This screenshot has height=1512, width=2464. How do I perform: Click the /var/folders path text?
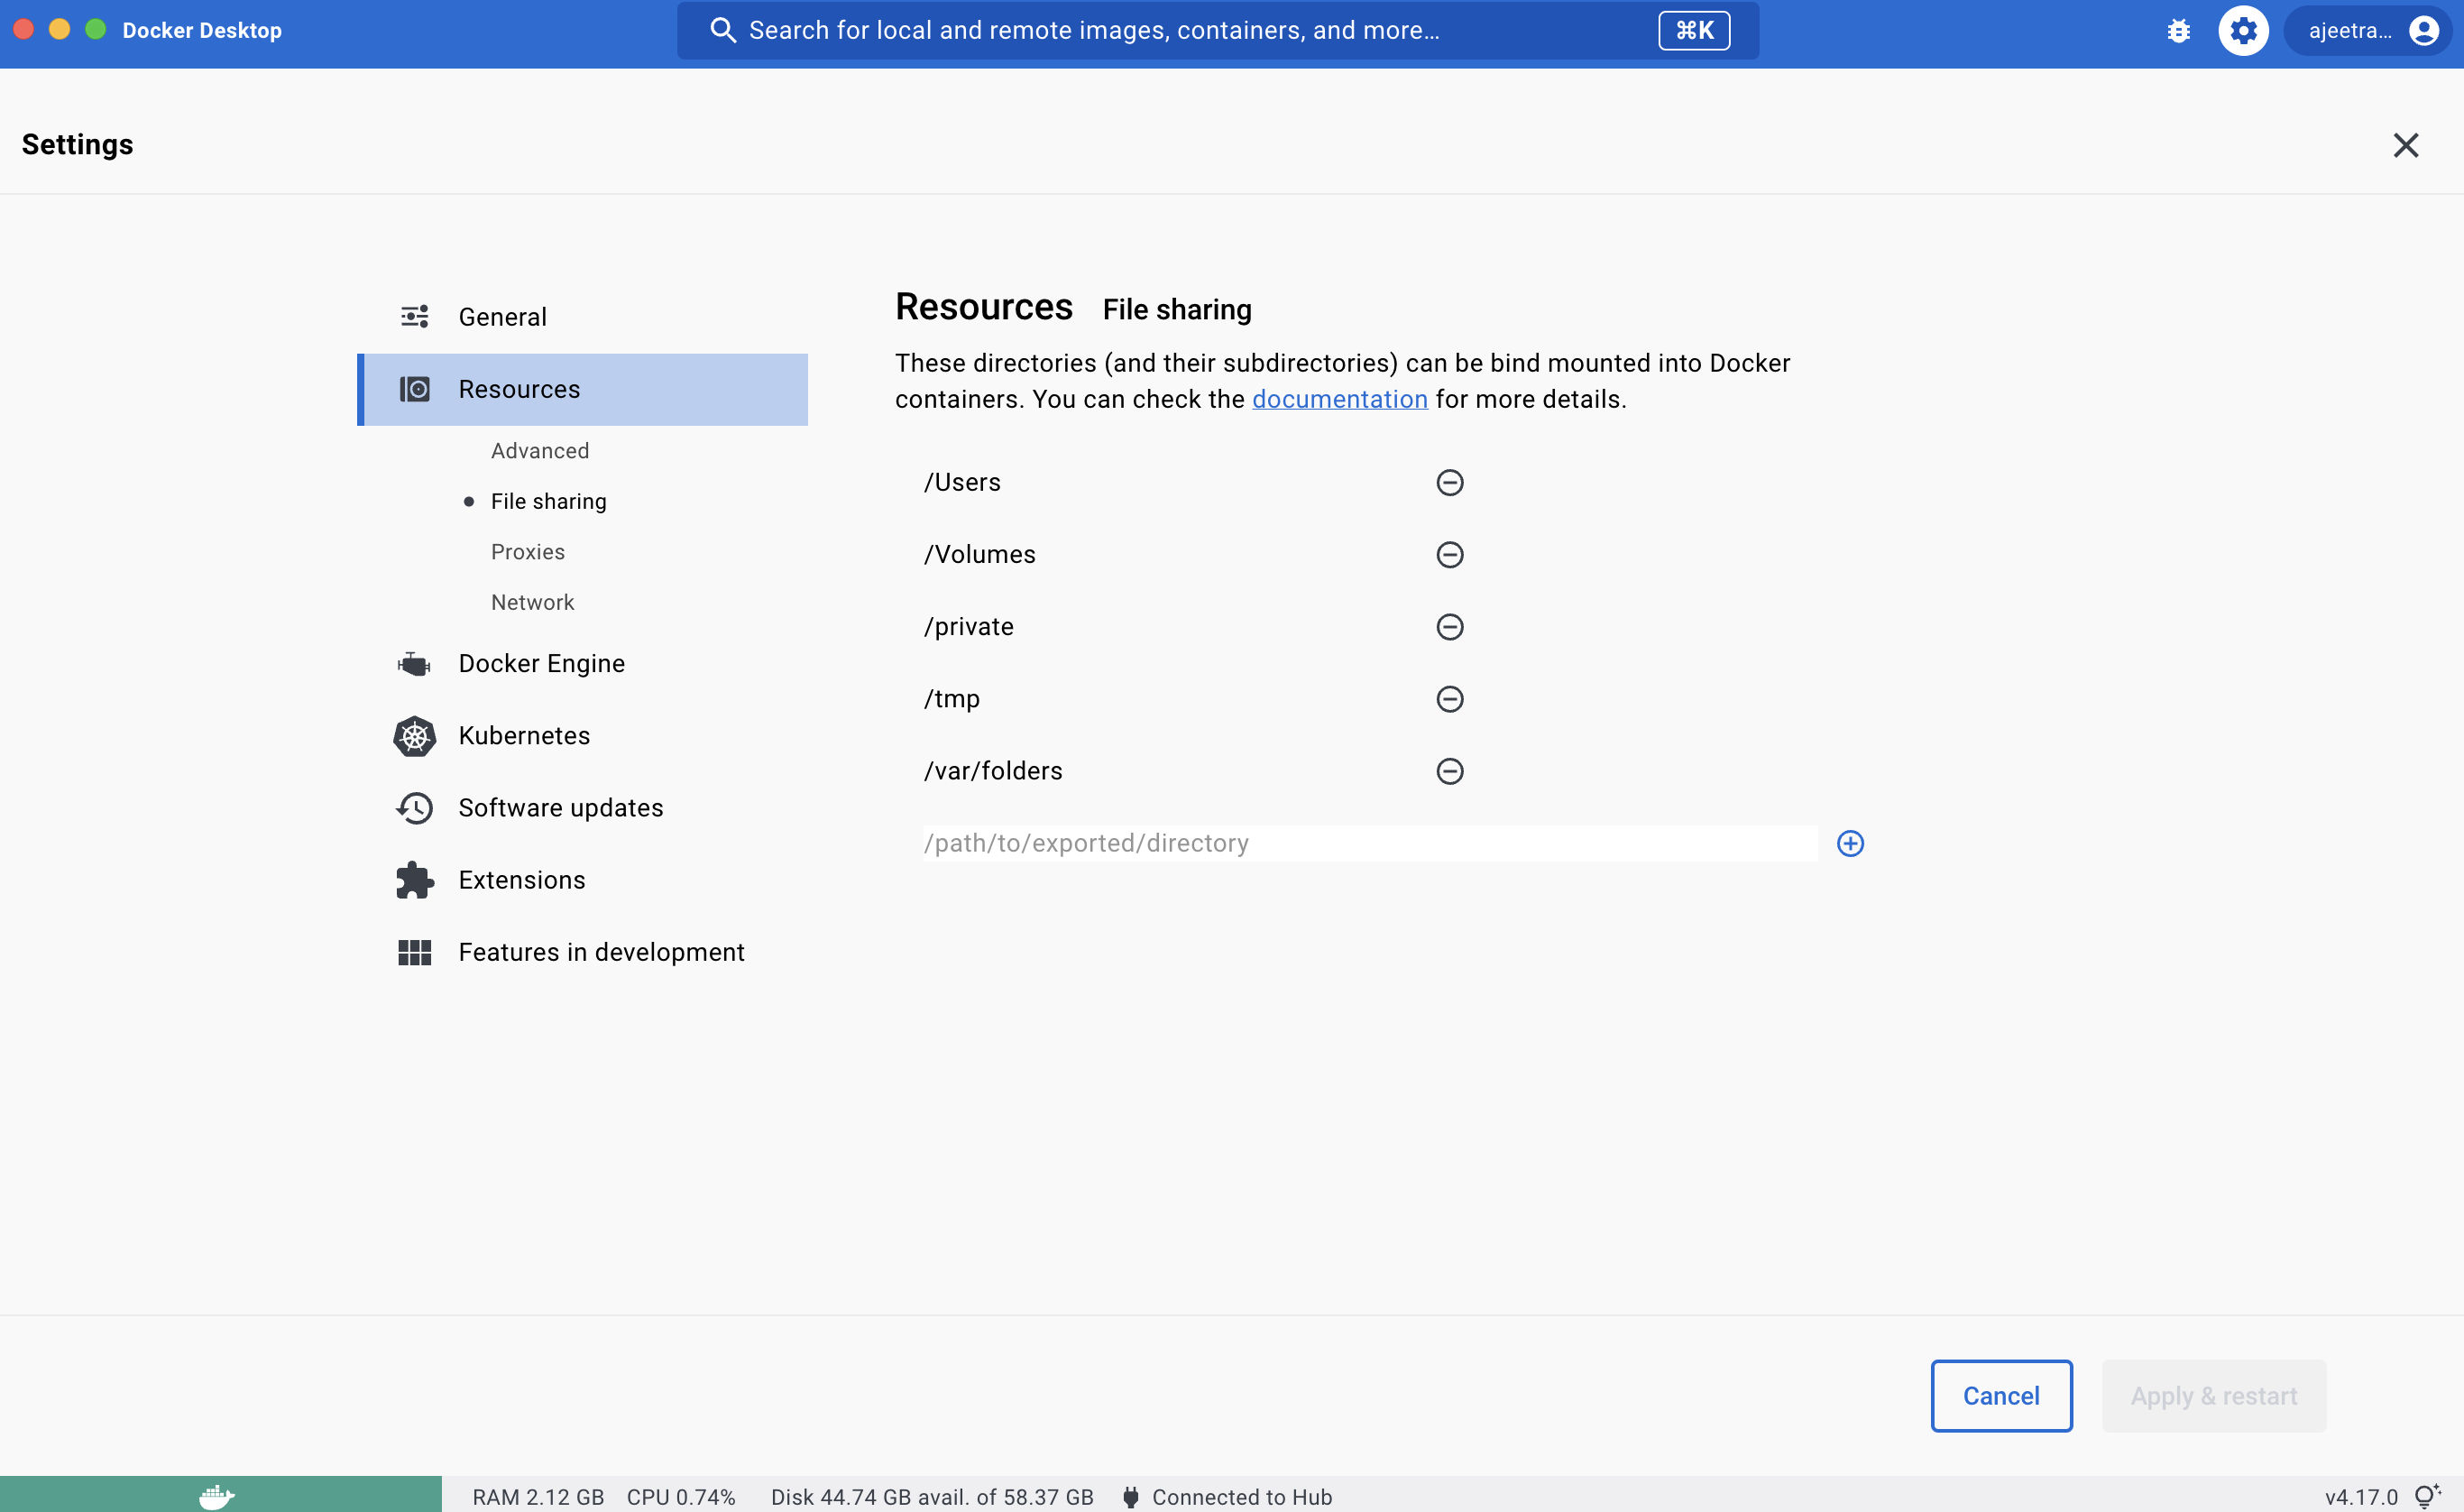click(992, 771)
